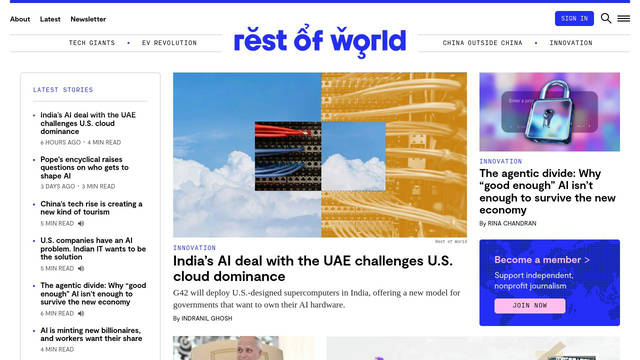Open China's tech rise tourism story
The width and height of the screenshot is (640, 360).
pyautogui.click(x=91, y=208)
